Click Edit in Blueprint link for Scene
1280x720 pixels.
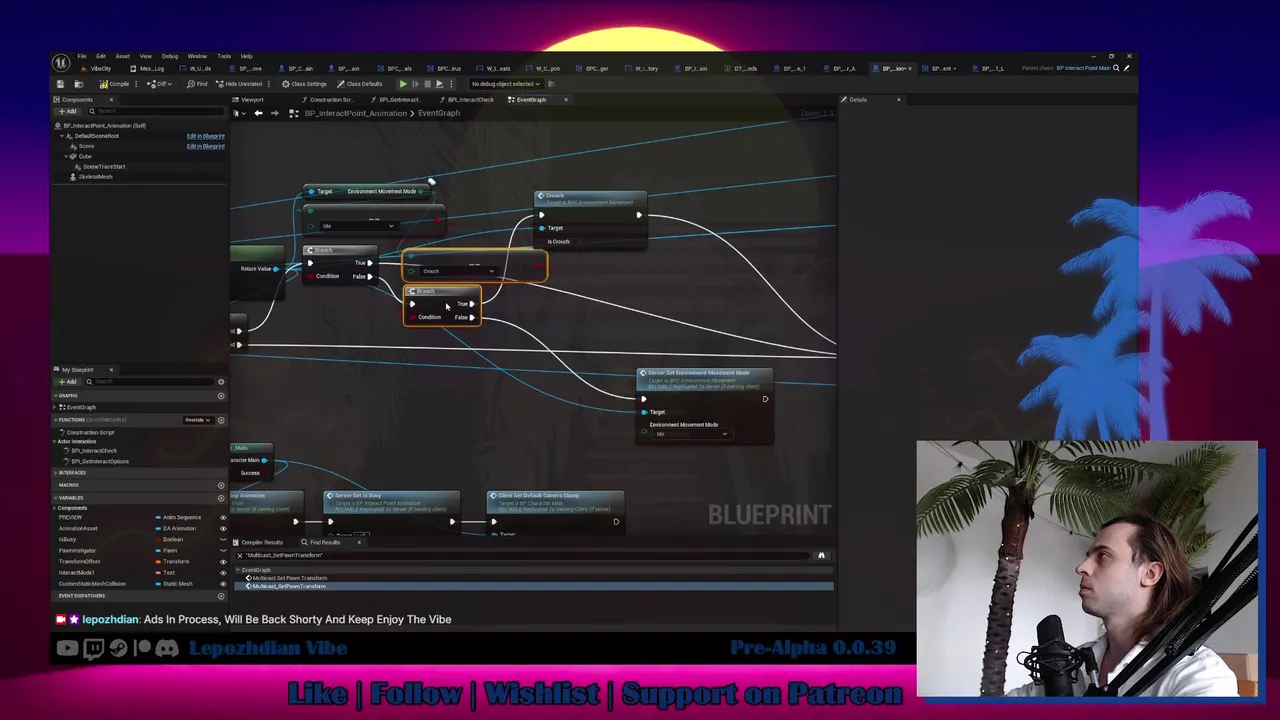[x=205, y=146]
